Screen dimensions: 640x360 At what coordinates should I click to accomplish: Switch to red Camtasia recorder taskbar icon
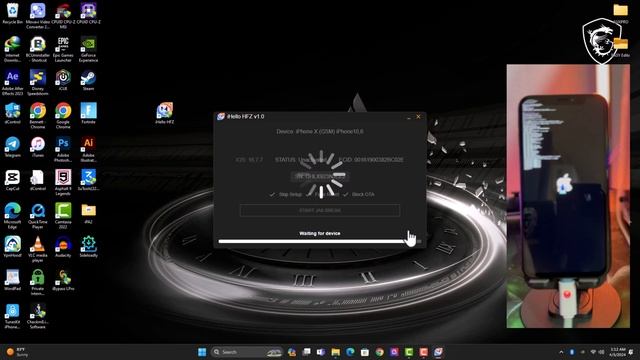(x=424, y=352)
